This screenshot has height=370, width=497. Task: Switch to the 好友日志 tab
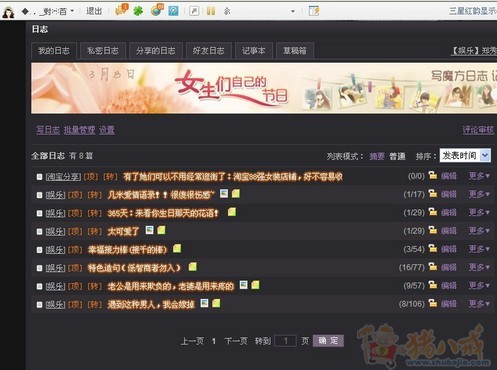coord(209,51)
